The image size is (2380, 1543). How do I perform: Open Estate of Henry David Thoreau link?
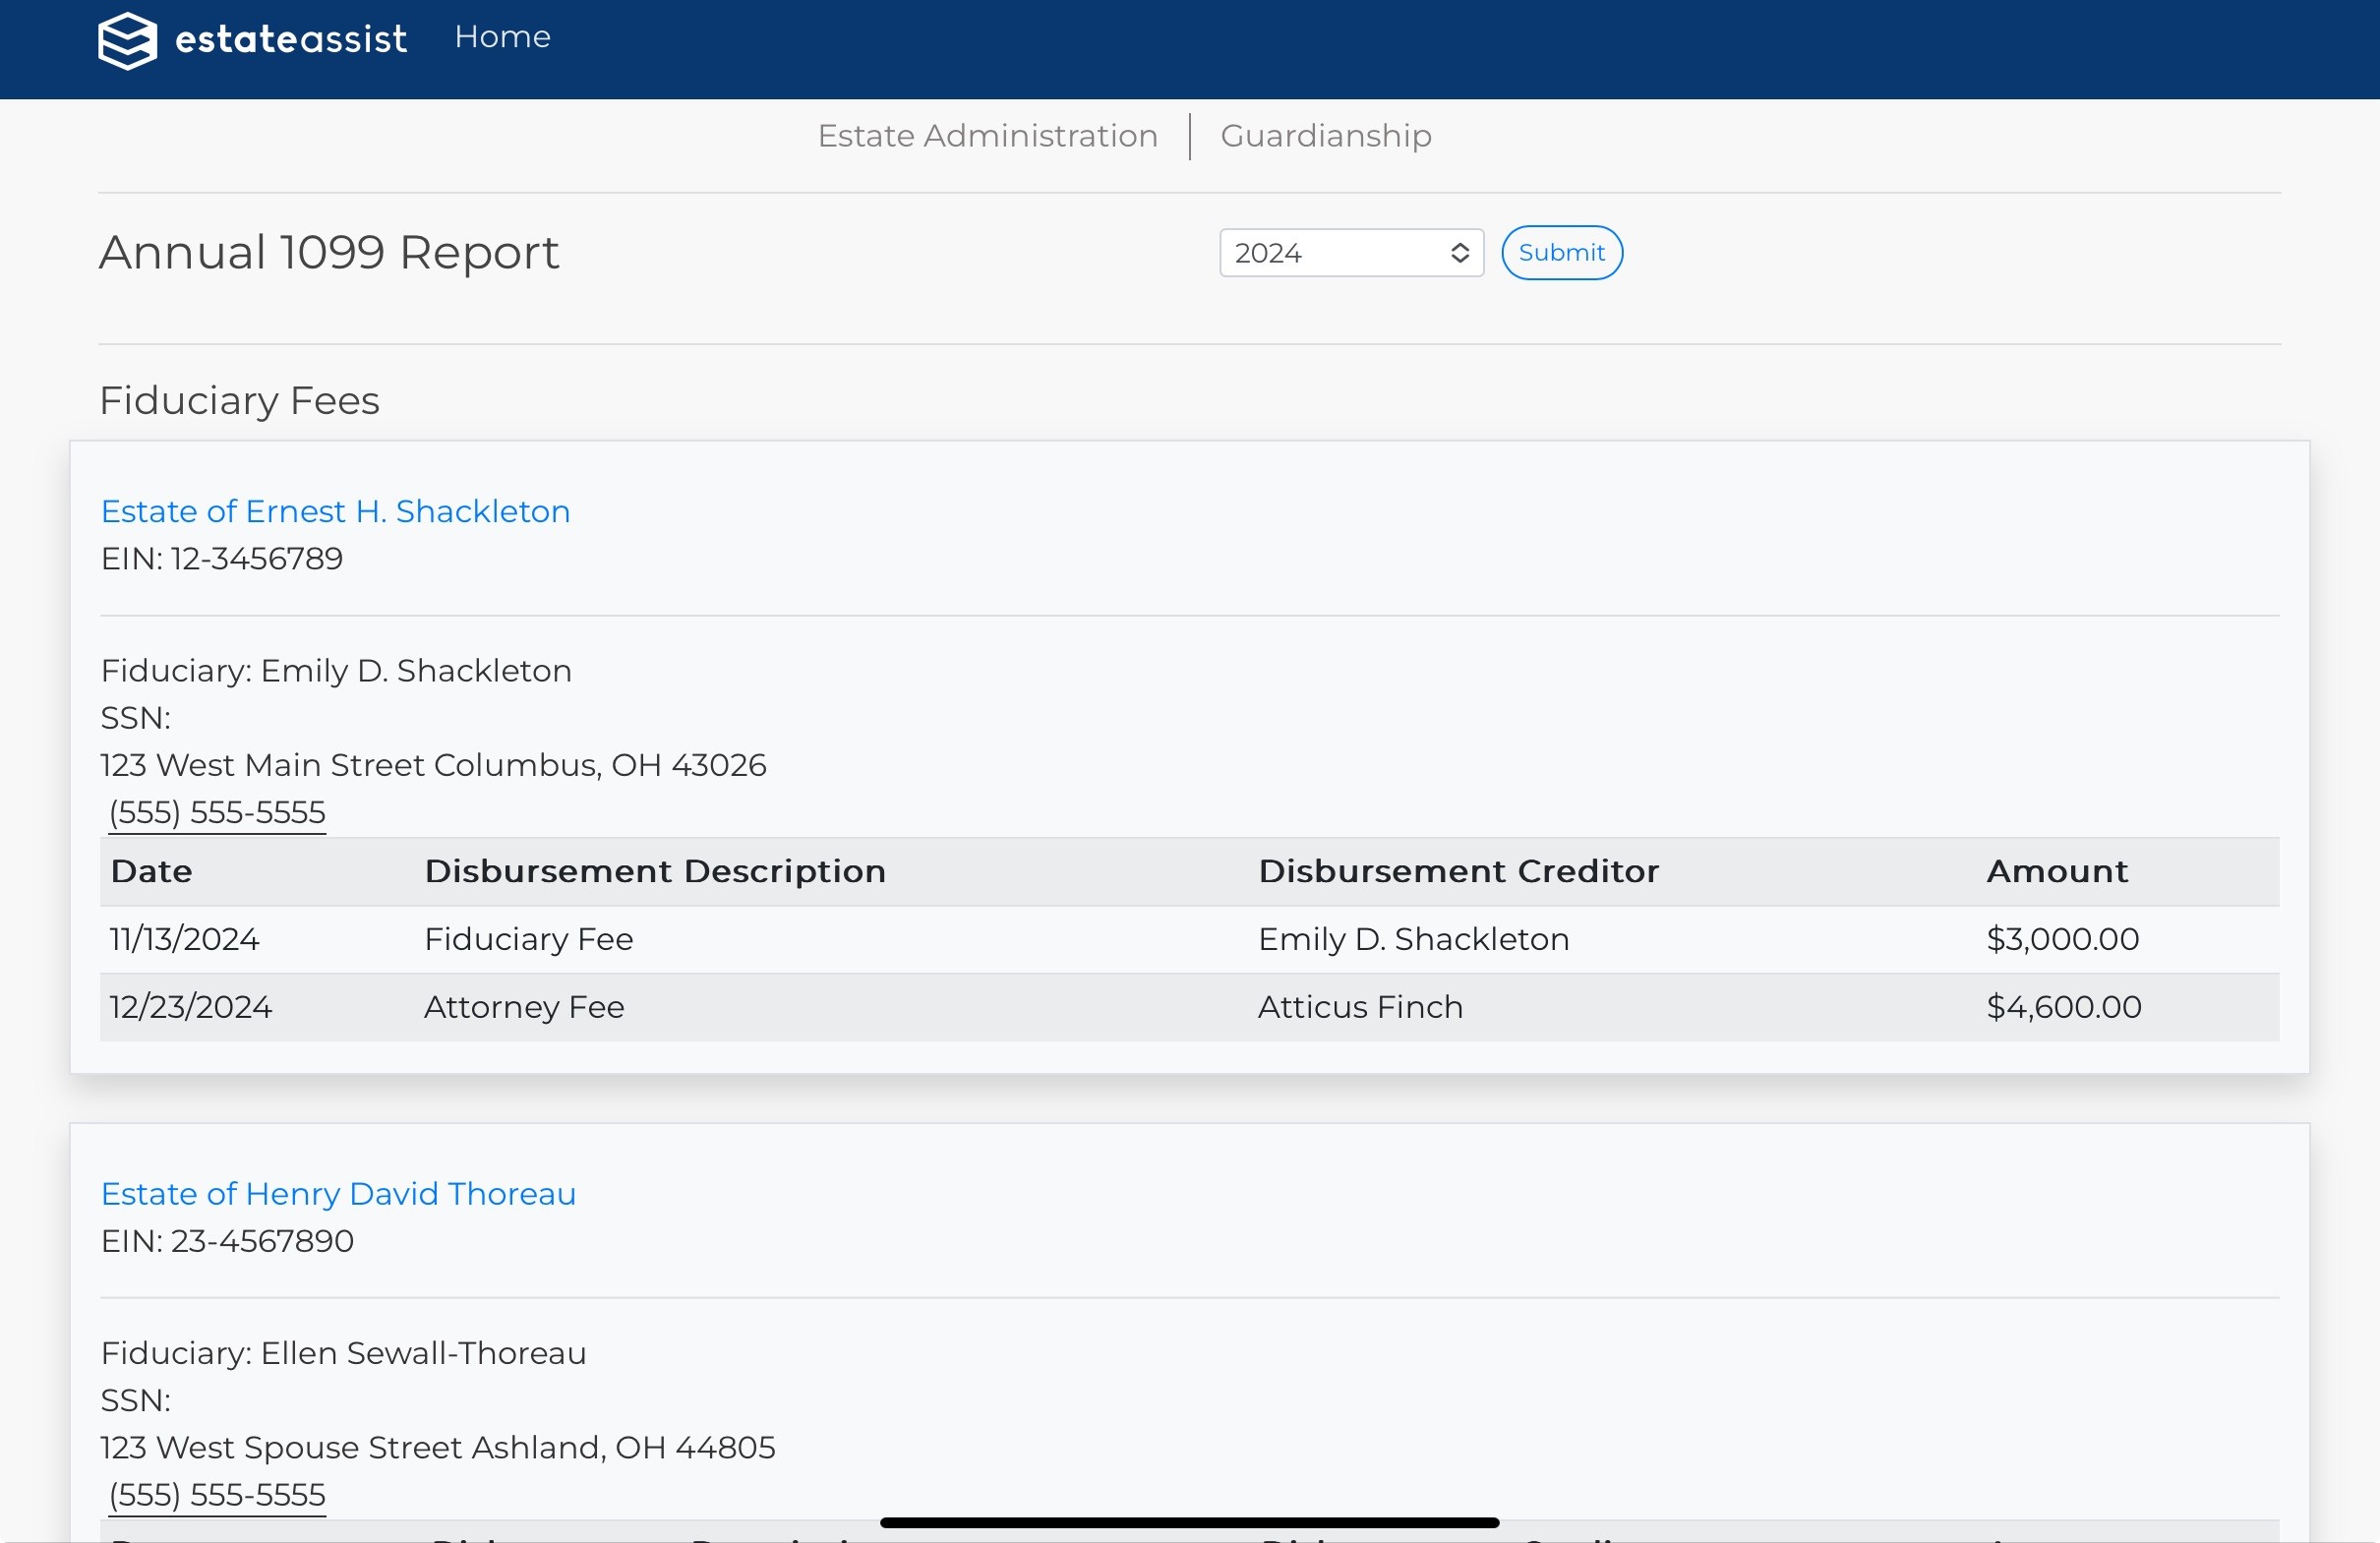click(x=338, y=1193)
